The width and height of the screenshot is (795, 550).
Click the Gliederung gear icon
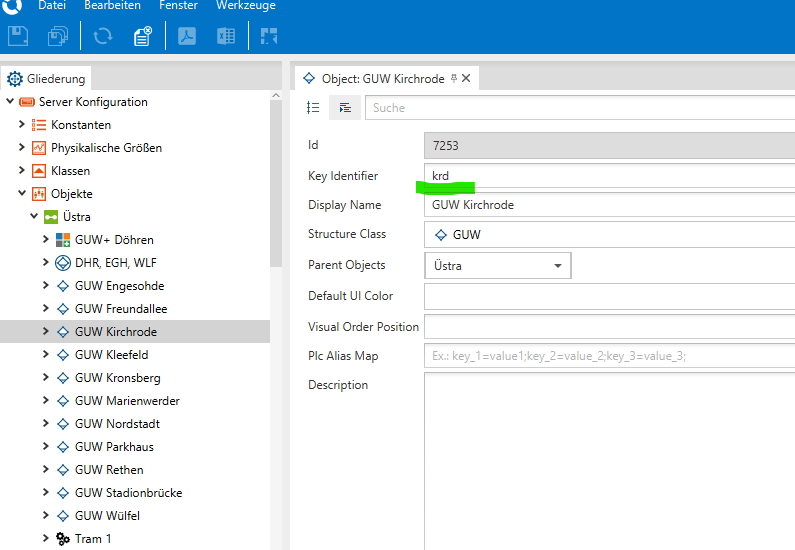click(15, 79)
